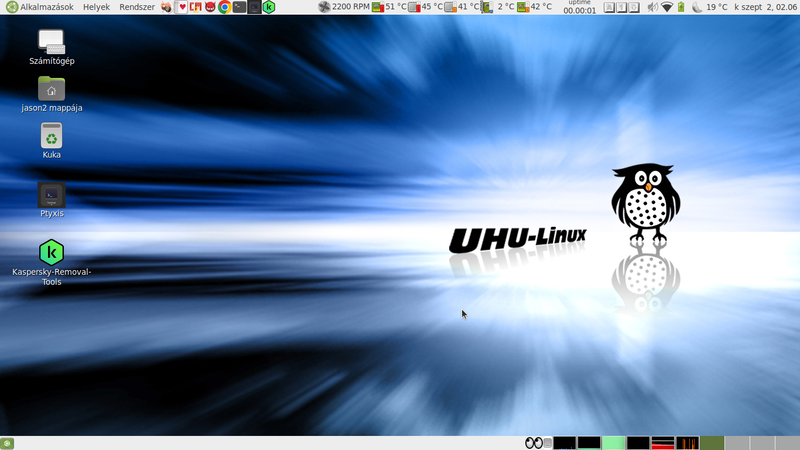The image size is (800, 450).
Task: Open the red load monitor graph
Action: (x=662, y=443)
